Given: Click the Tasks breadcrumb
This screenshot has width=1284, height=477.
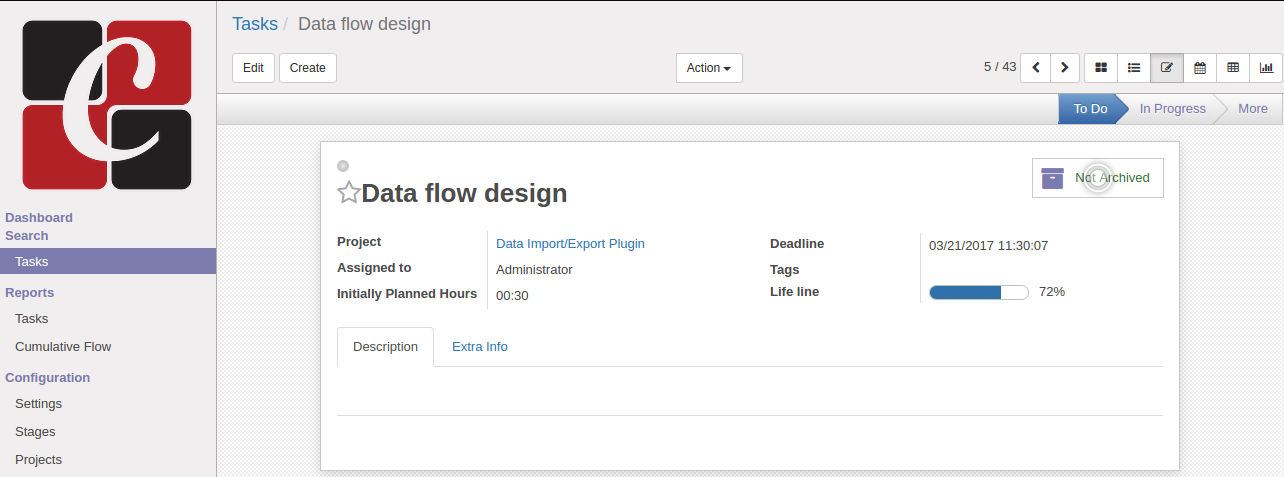Looking at the screenshot, I should 255,24.
